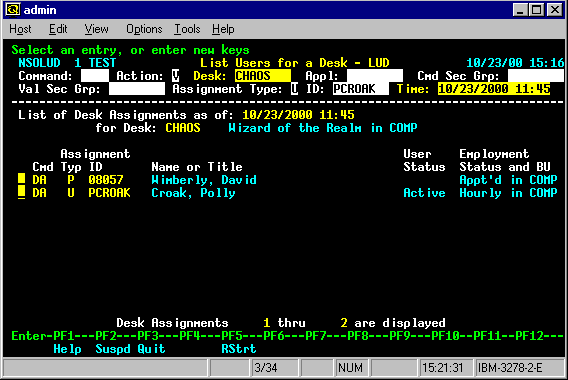Click the Desk field showing CHAOS

[x=263, y=76]
